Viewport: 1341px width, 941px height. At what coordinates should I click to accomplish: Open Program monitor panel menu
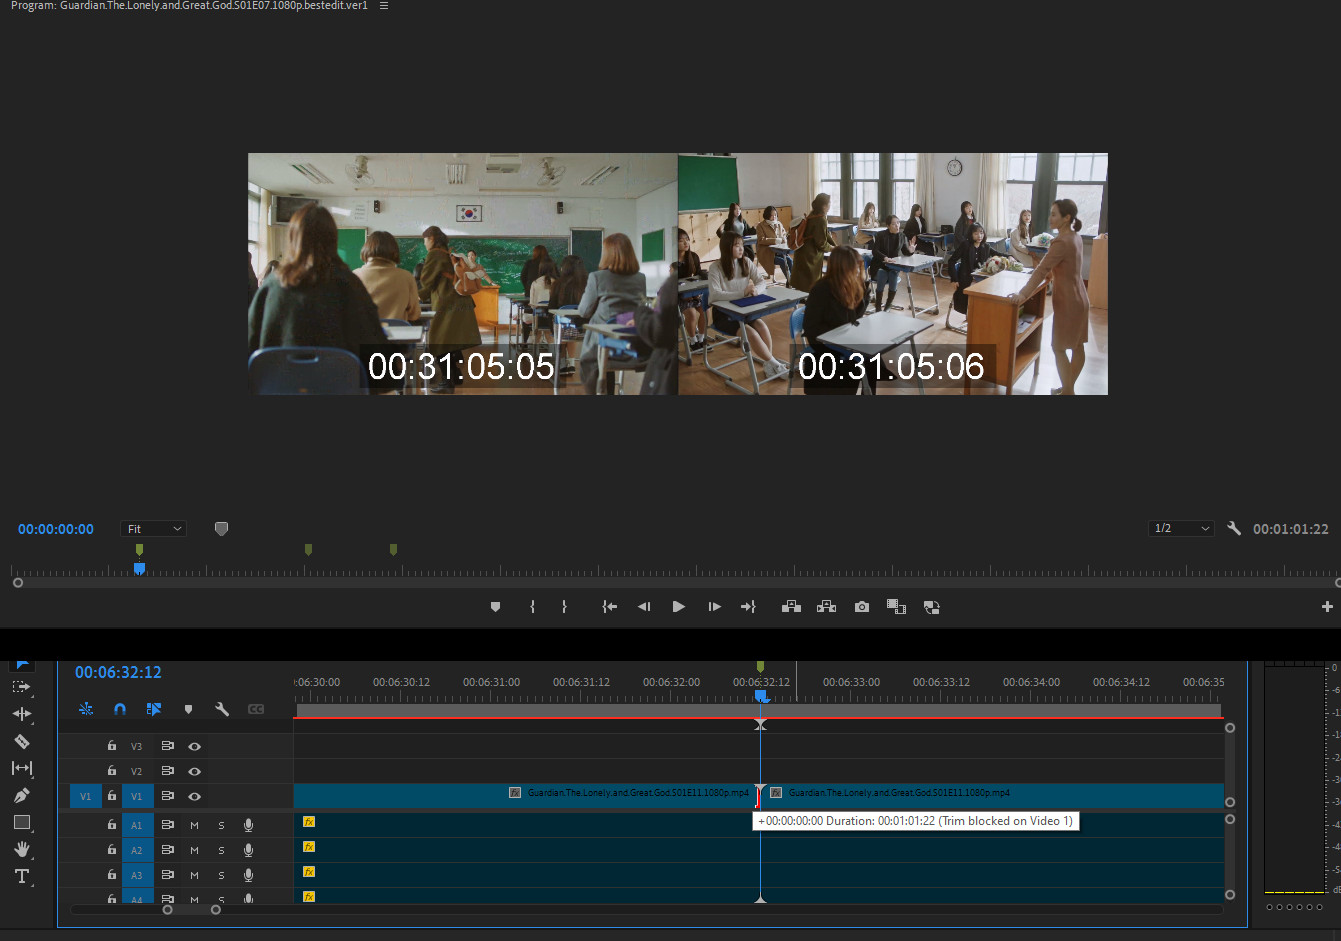[384, 6]
